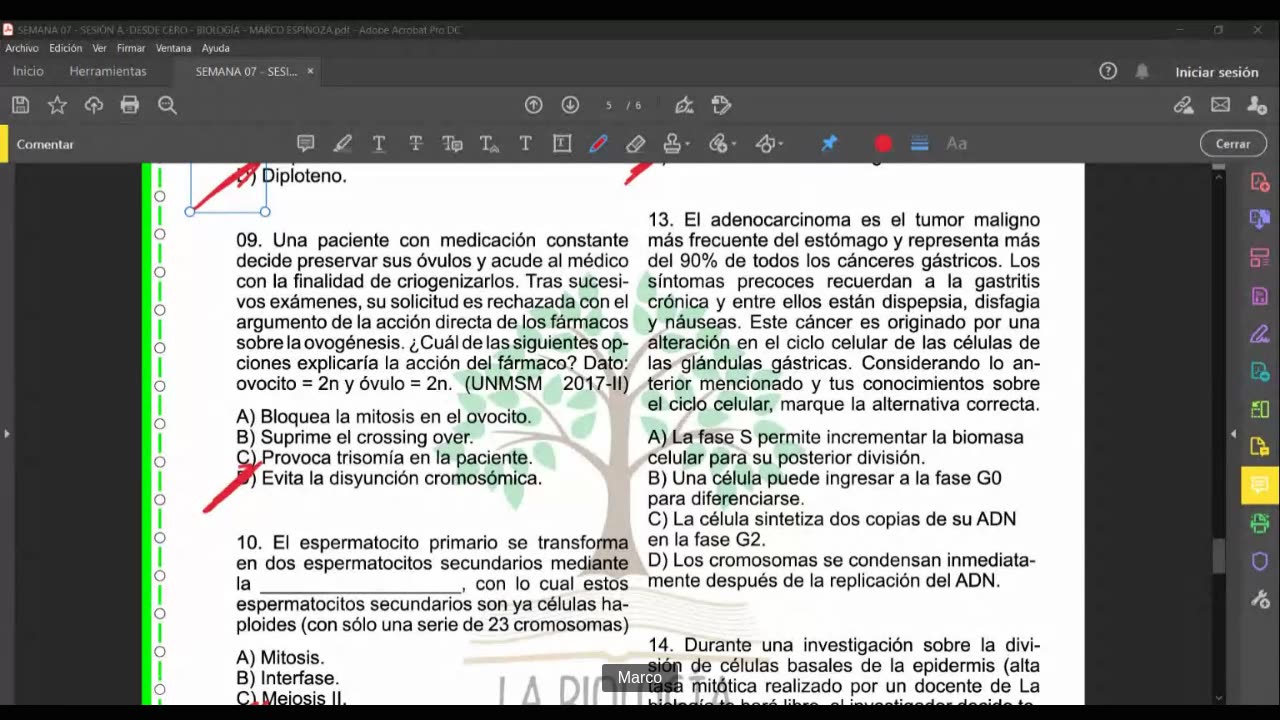This screenshot has width=1280, height=720.
Task: Upload the file using the cloud icon
Action: (x=94, y=105)
